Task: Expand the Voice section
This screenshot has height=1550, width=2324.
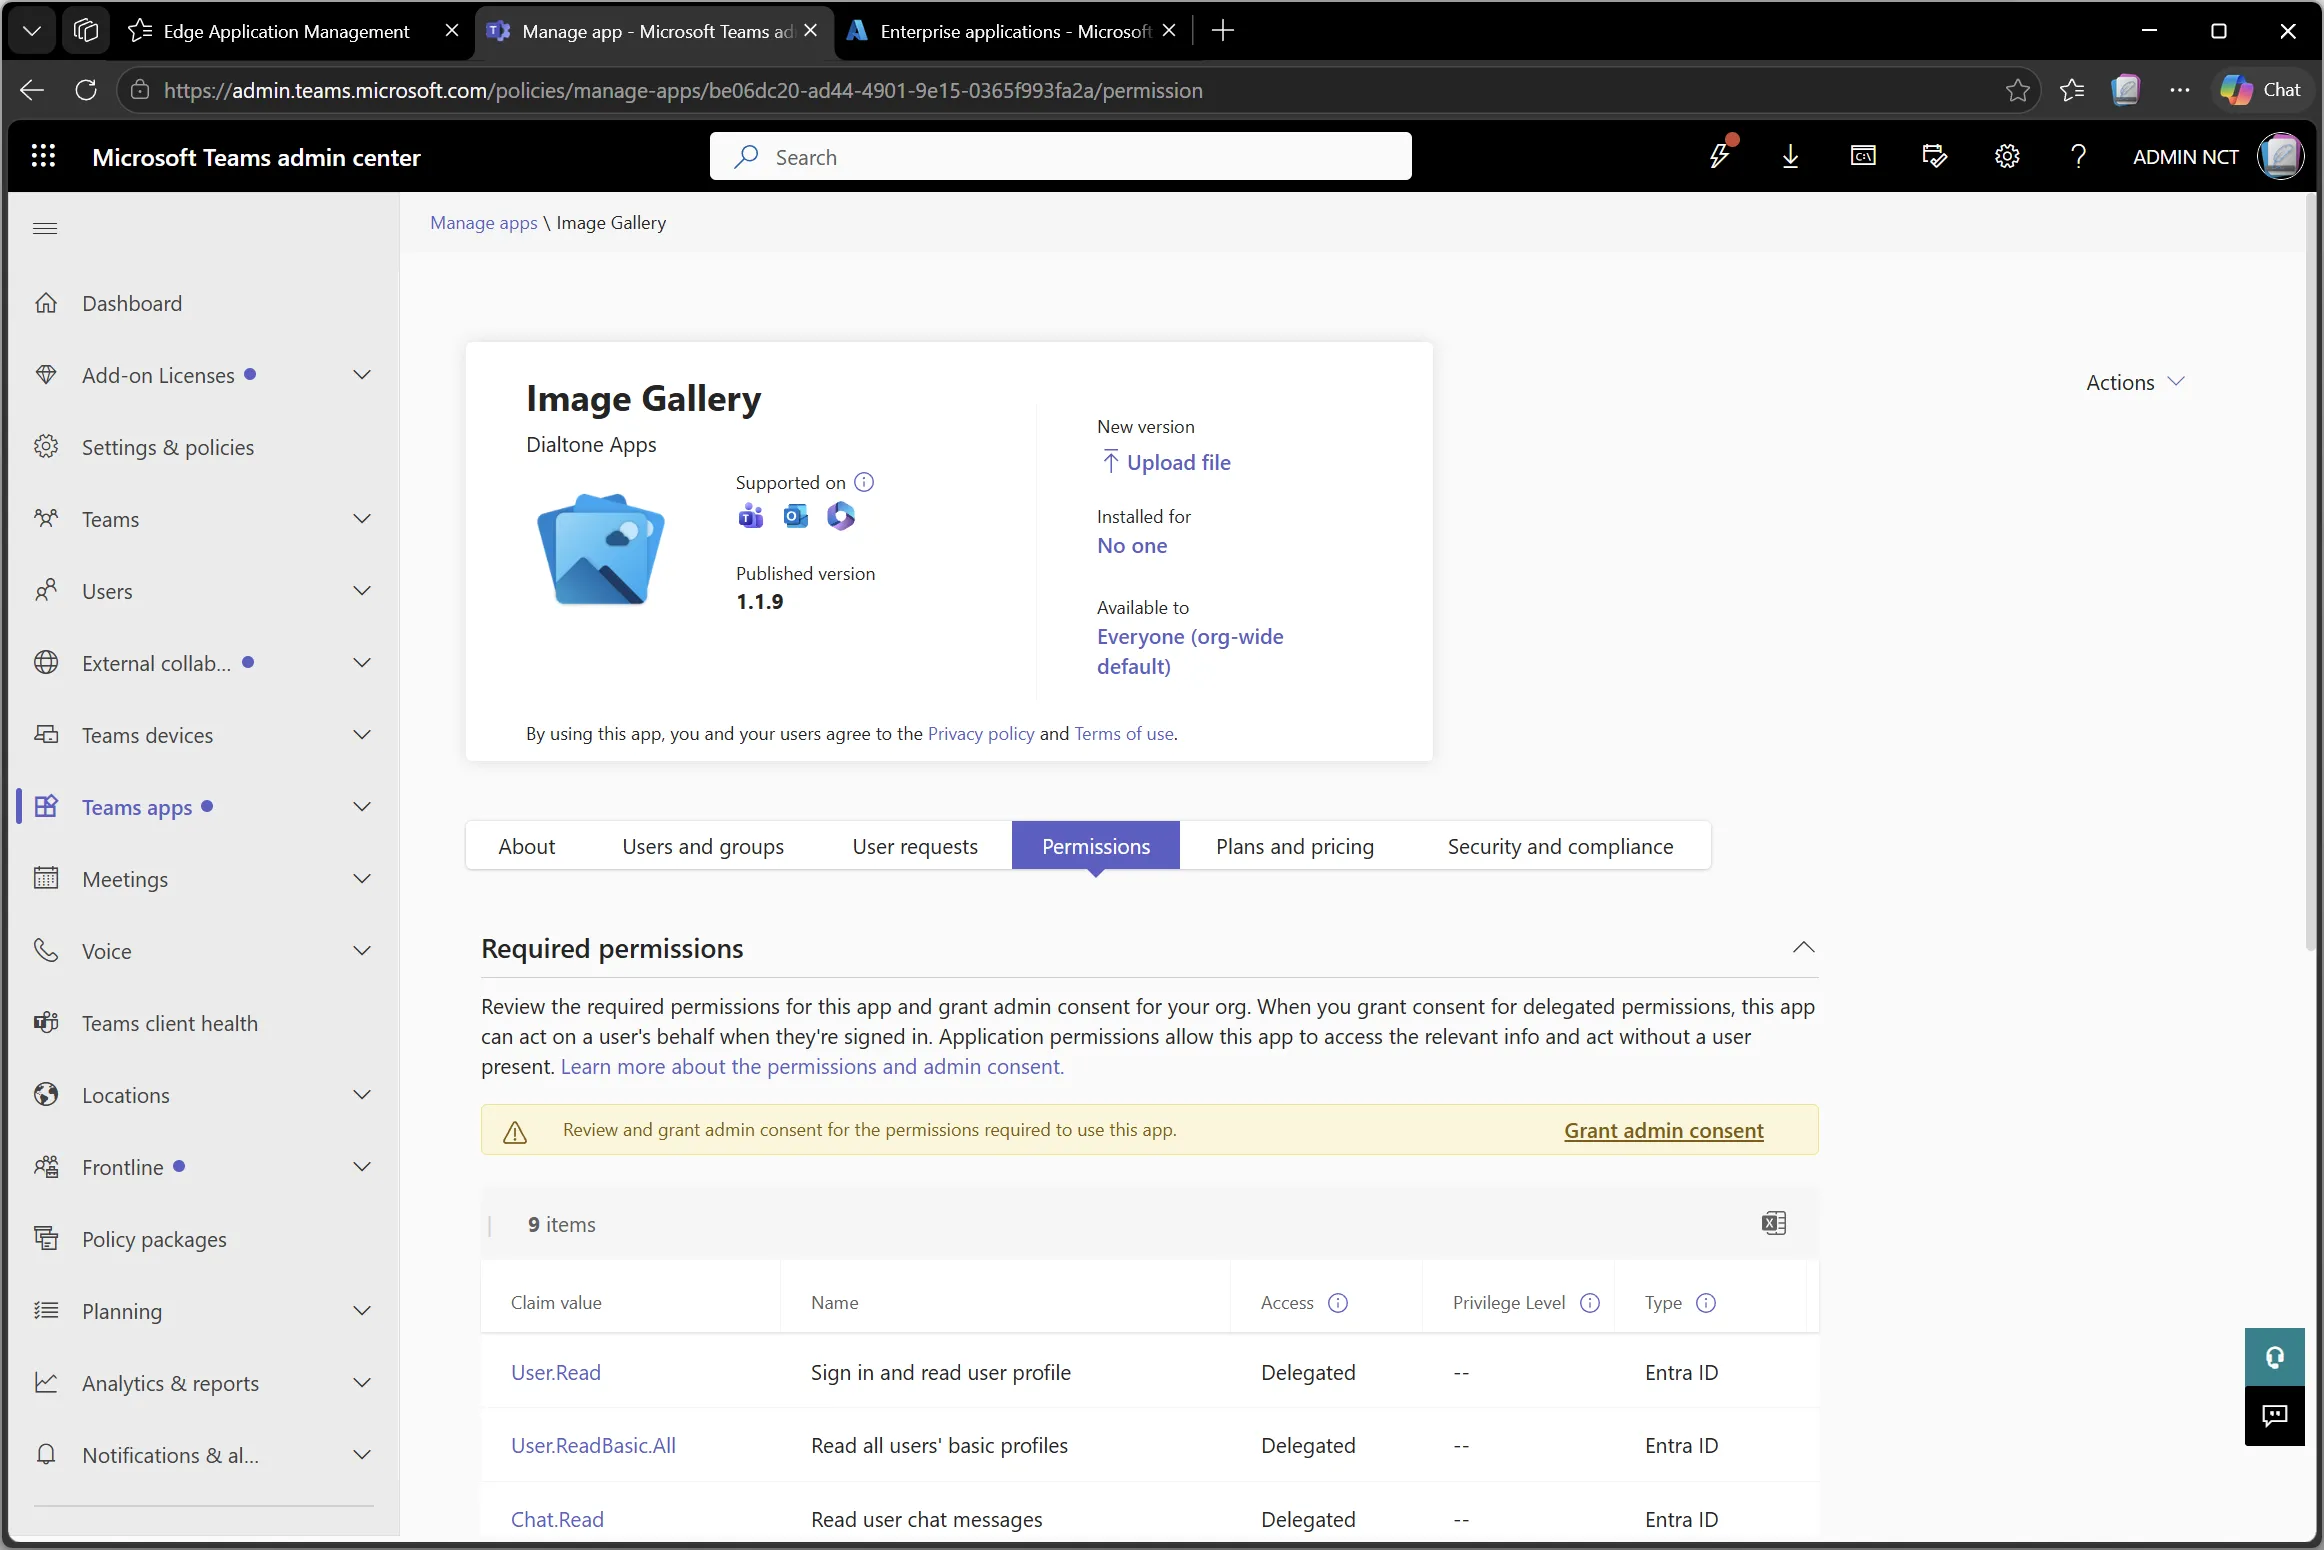Action: 362,951
